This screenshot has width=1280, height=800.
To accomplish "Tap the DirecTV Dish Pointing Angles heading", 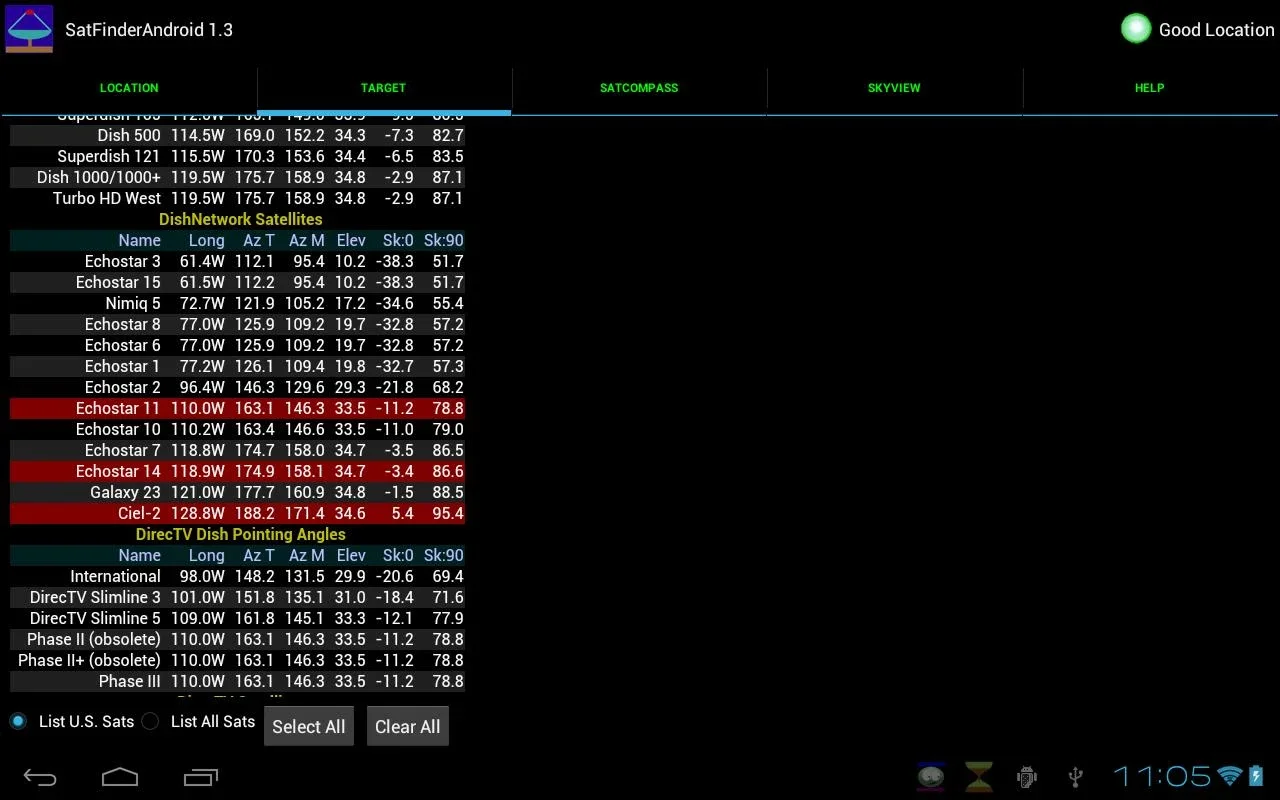I will click(x=240, y=534).
